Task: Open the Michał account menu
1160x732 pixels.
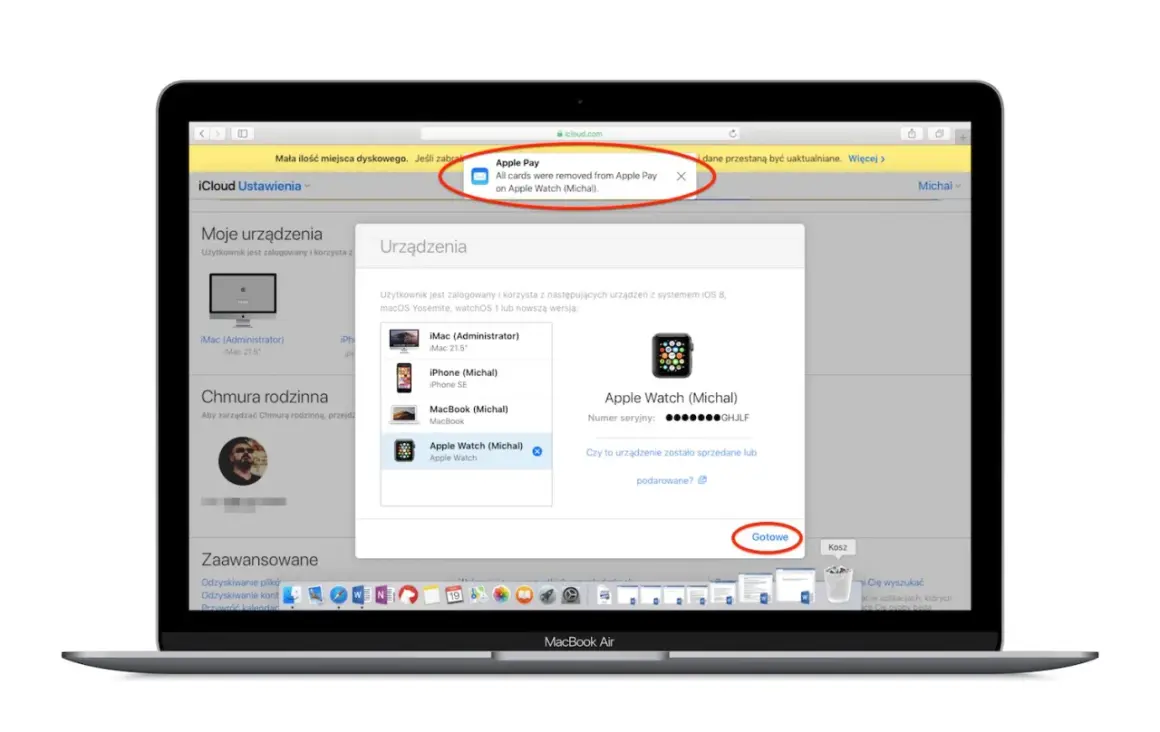Action: pos(939,186)
